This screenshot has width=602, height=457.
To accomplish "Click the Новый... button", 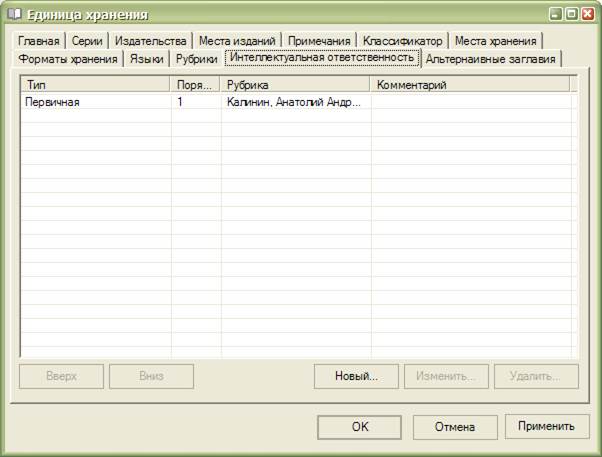I will [356, 377].
